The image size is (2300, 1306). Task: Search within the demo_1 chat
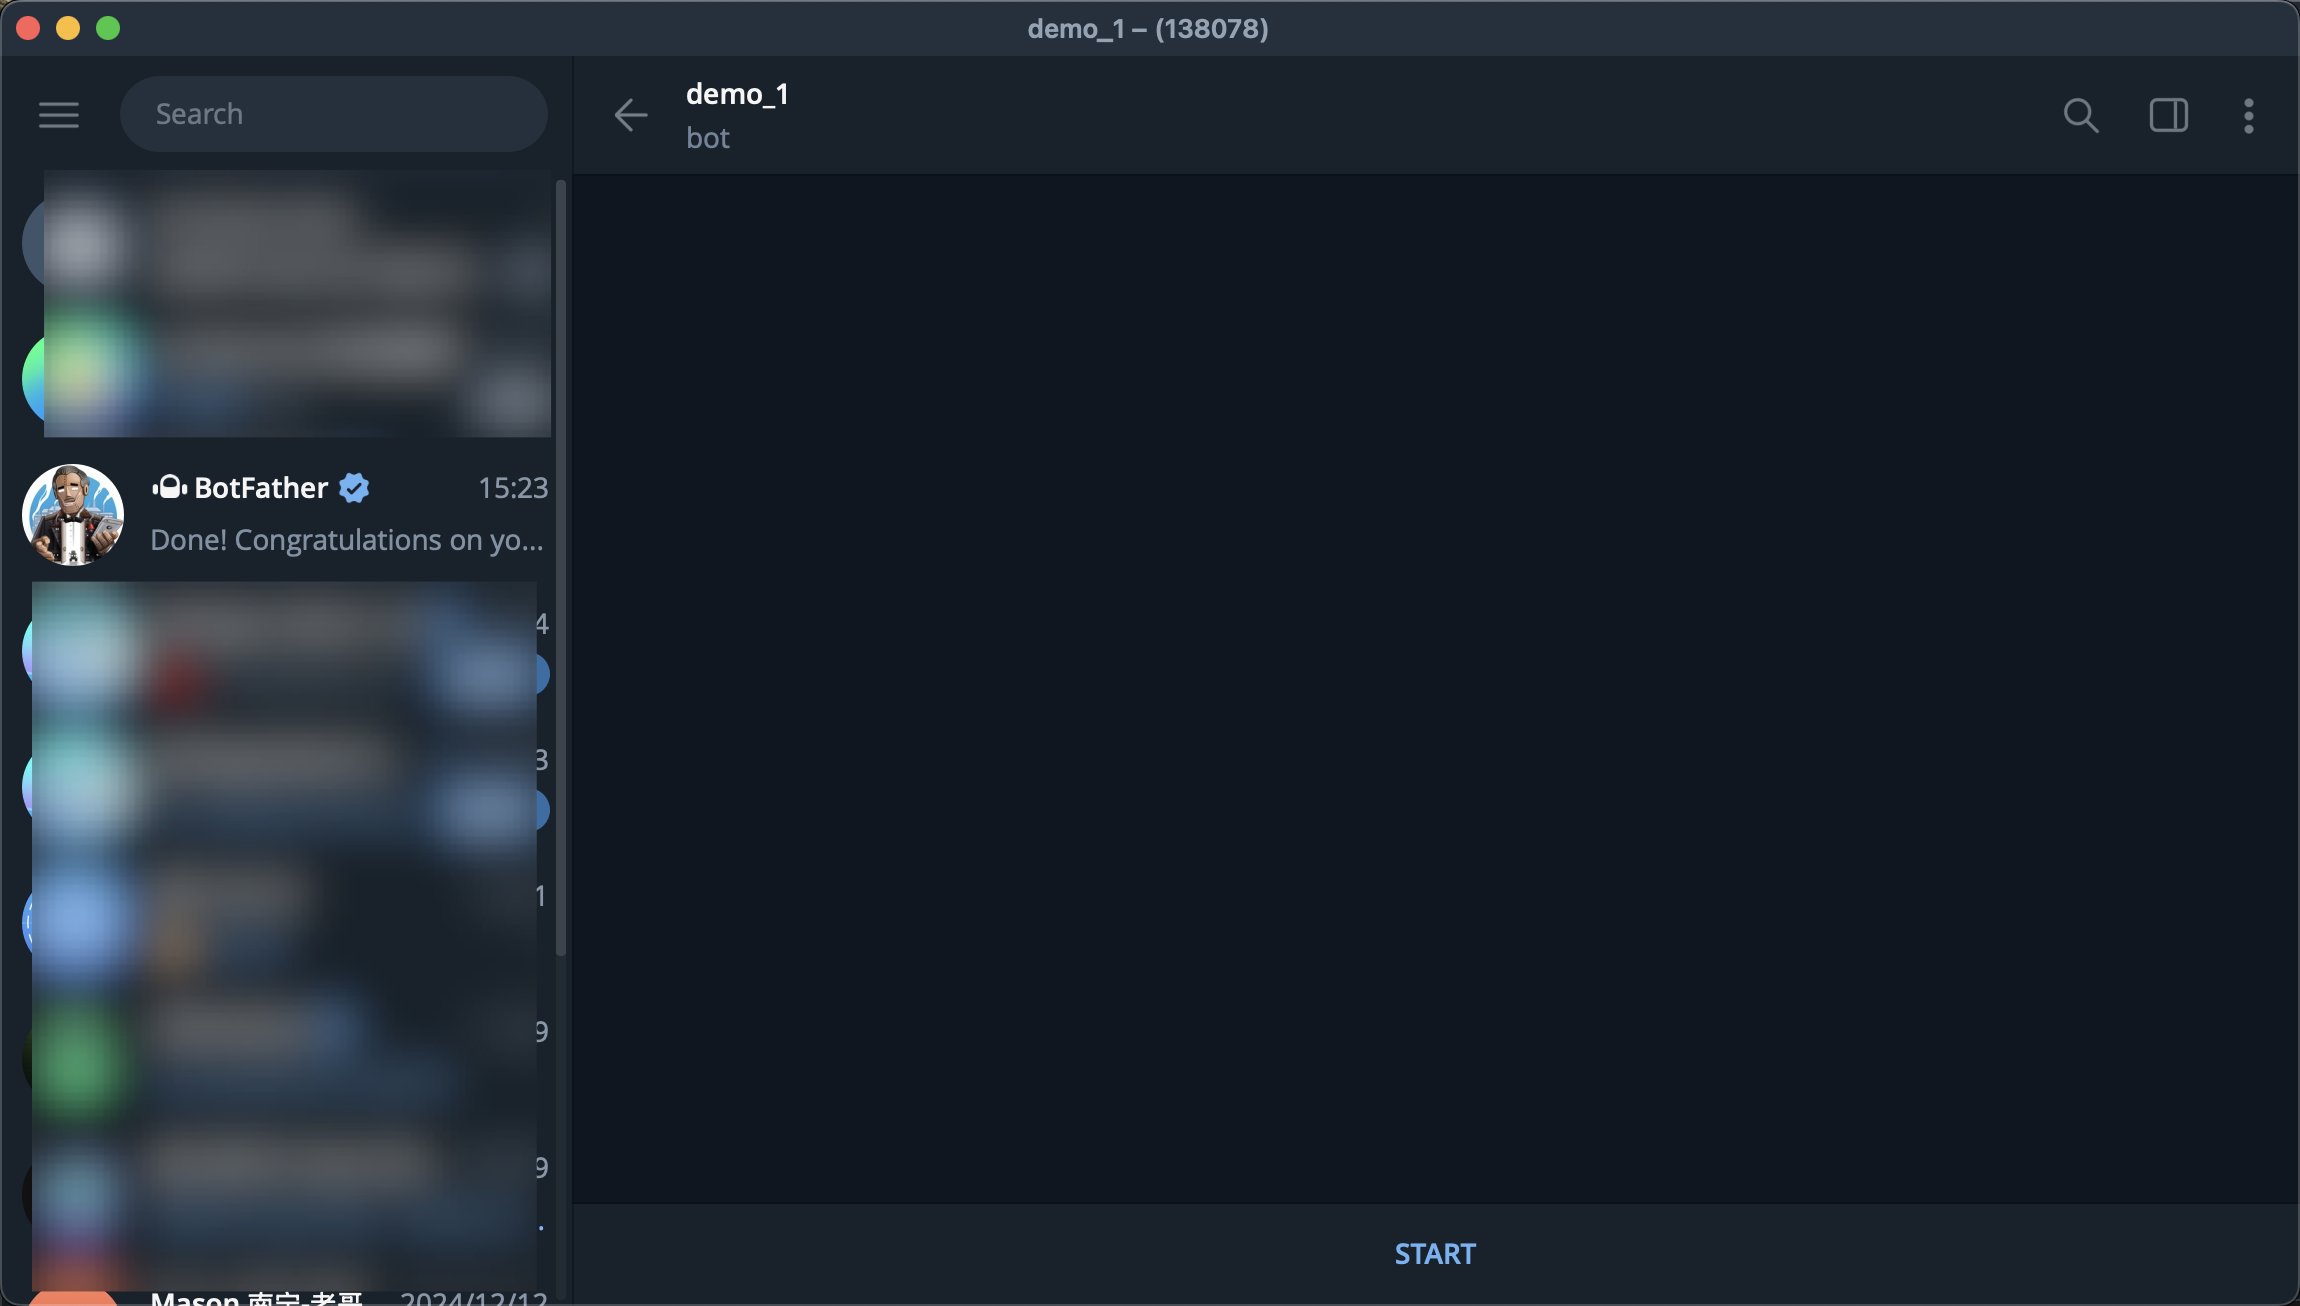pos(2081,115)
